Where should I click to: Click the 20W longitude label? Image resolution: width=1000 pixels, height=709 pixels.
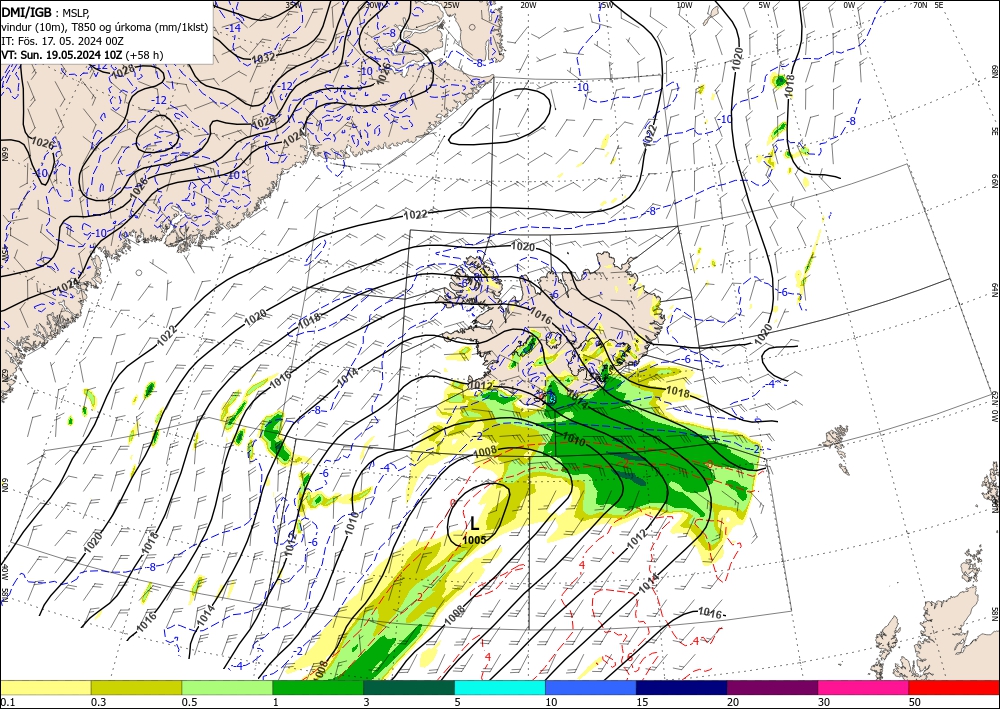pyautogui.click(x=527, y=4)
